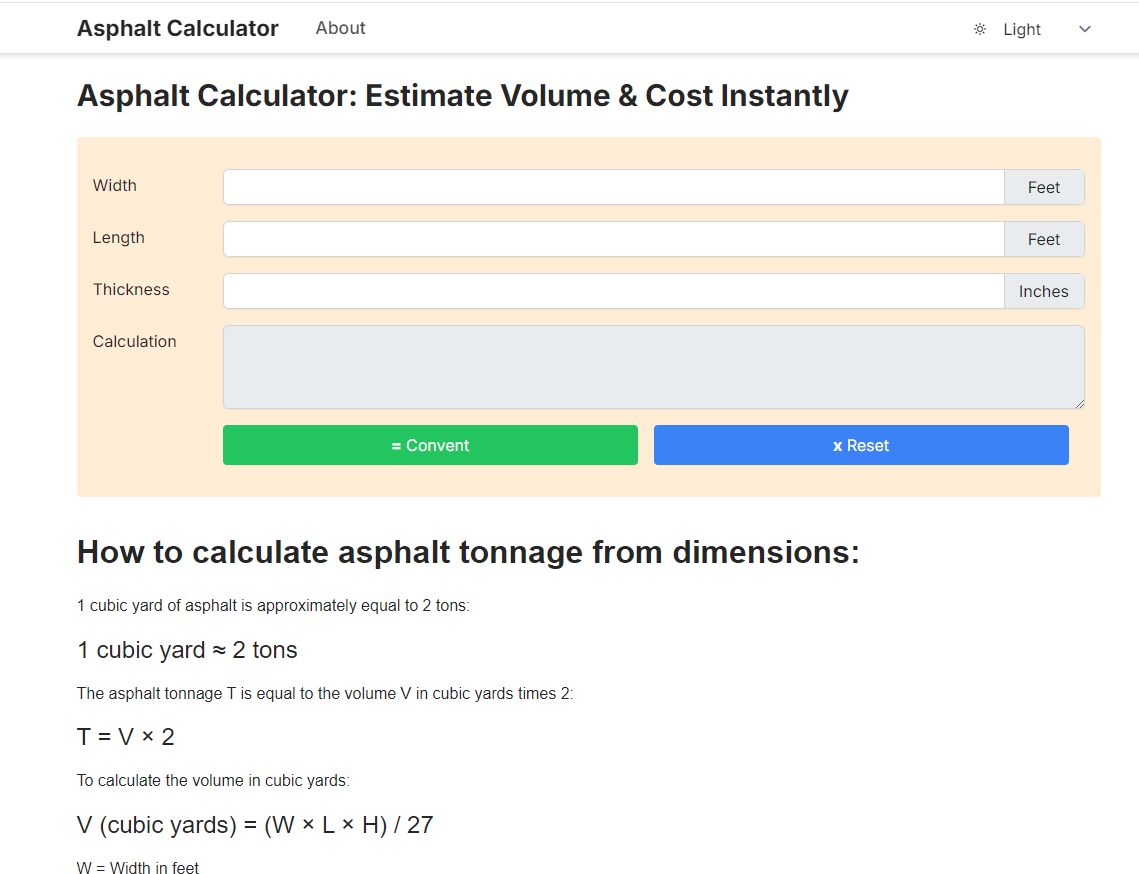The width and height of the screenshot is (1139, 874).
Task: Click the Feet unit tag beside Length
Action: point(1043,239)
